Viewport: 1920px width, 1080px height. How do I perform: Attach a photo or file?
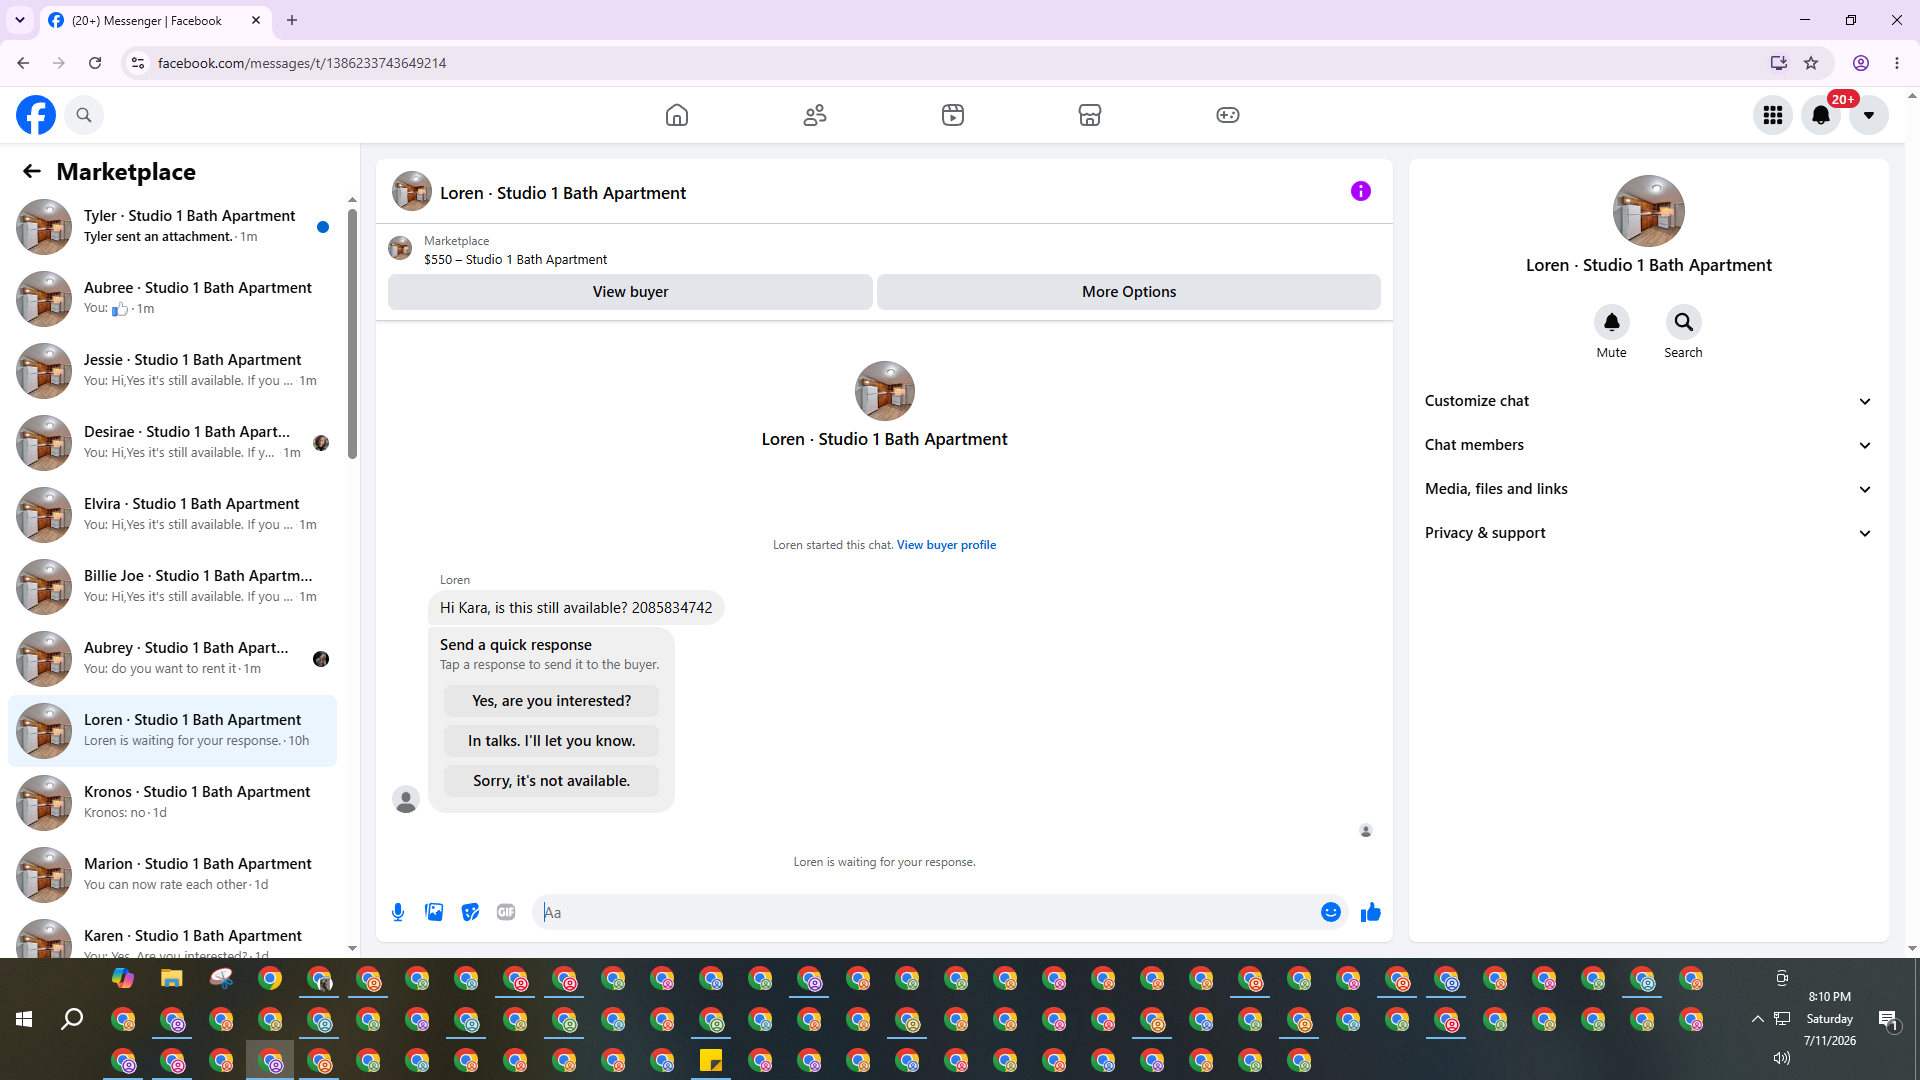click(434, 912)
